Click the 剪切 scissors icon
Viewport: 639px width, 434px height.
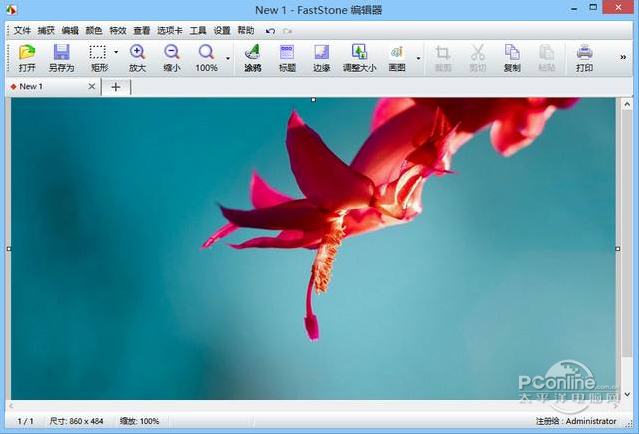[x=478, y=58]
